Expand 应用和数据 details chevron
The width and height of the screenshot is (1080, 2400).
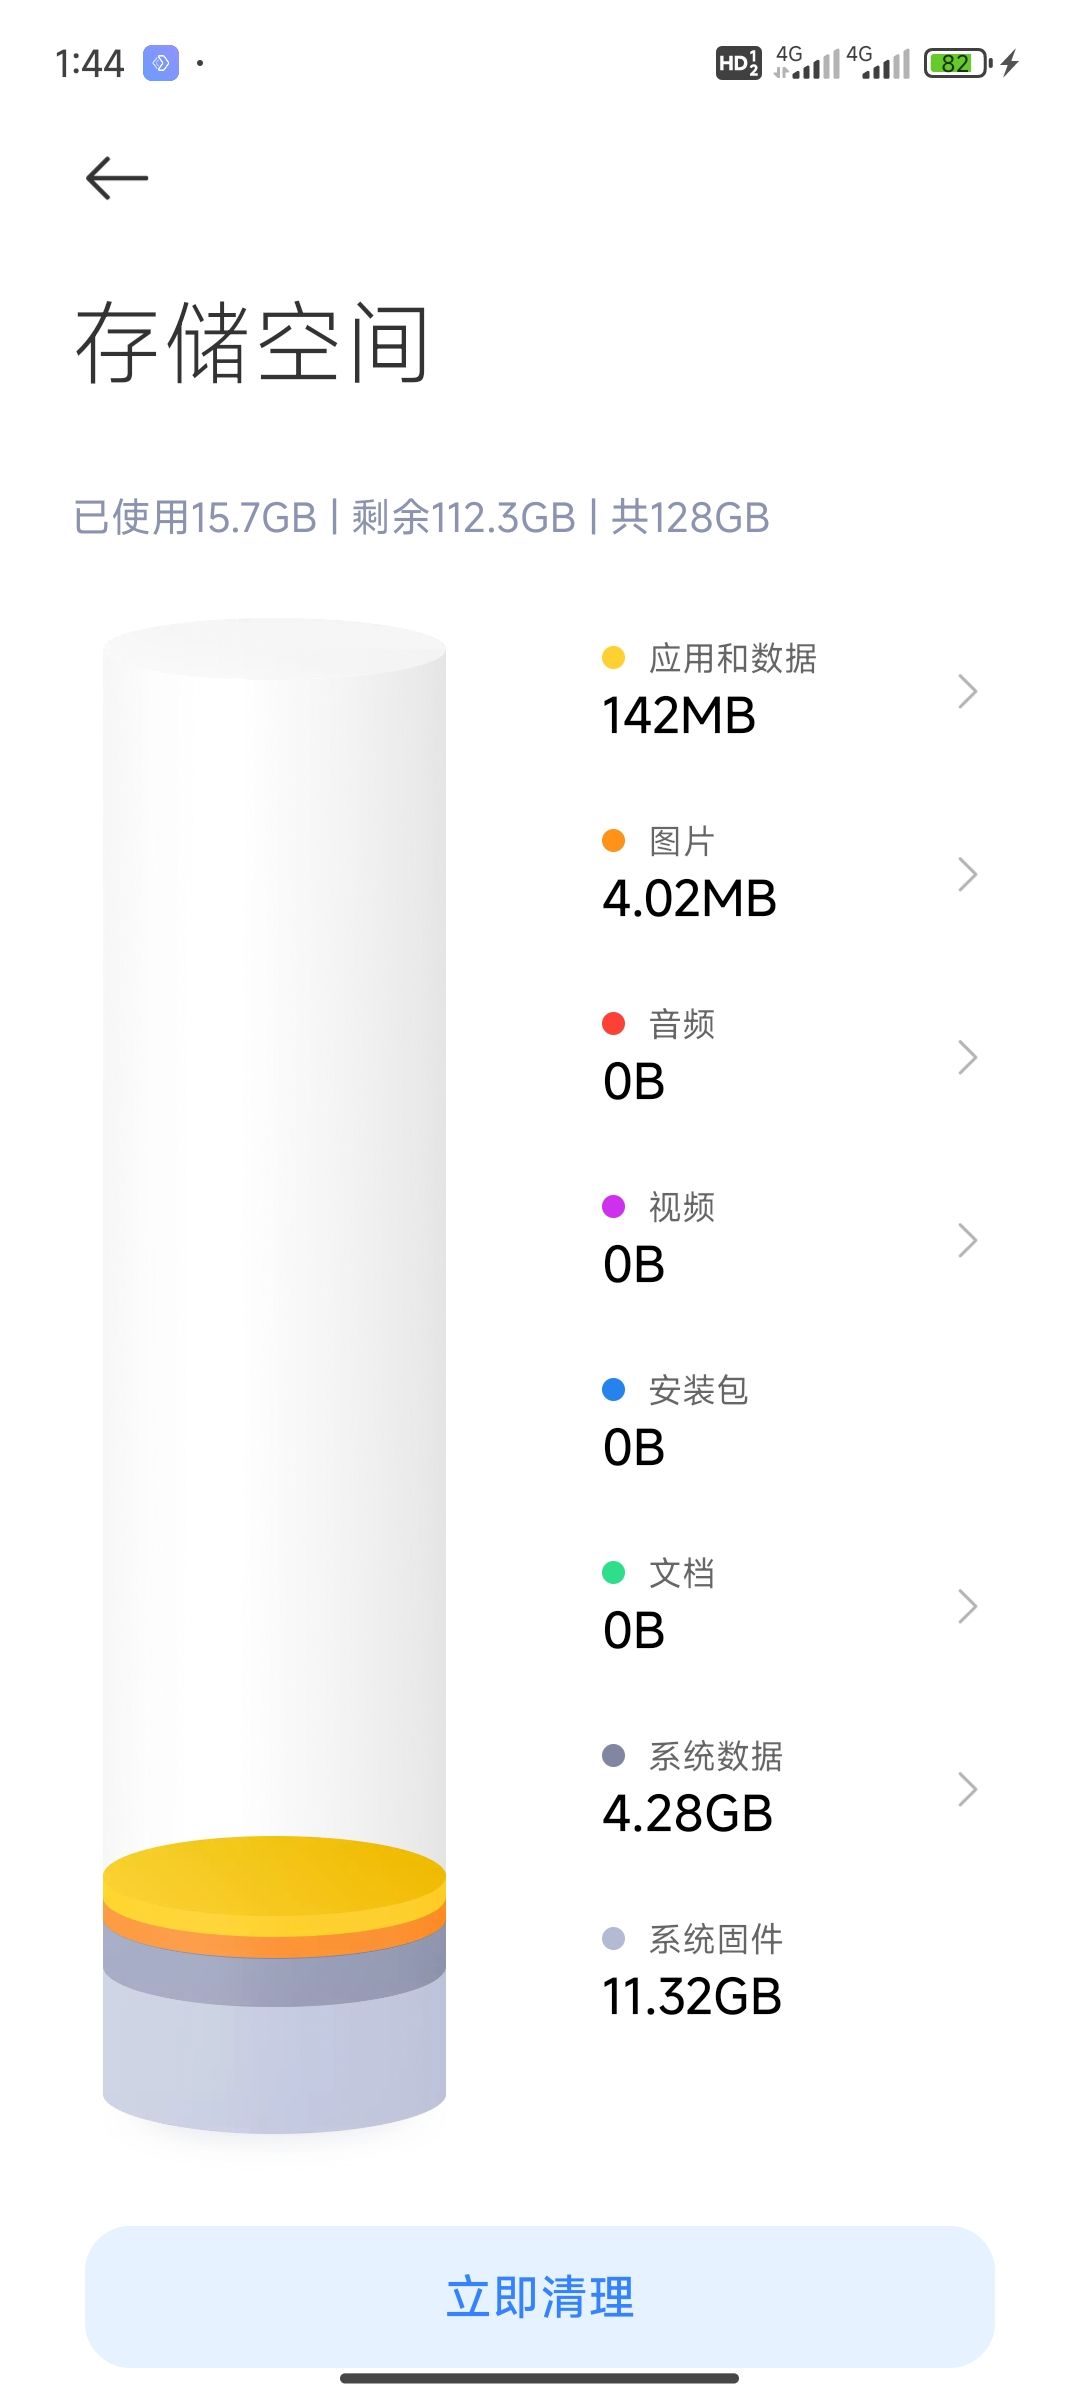click(x=966, y=691)
